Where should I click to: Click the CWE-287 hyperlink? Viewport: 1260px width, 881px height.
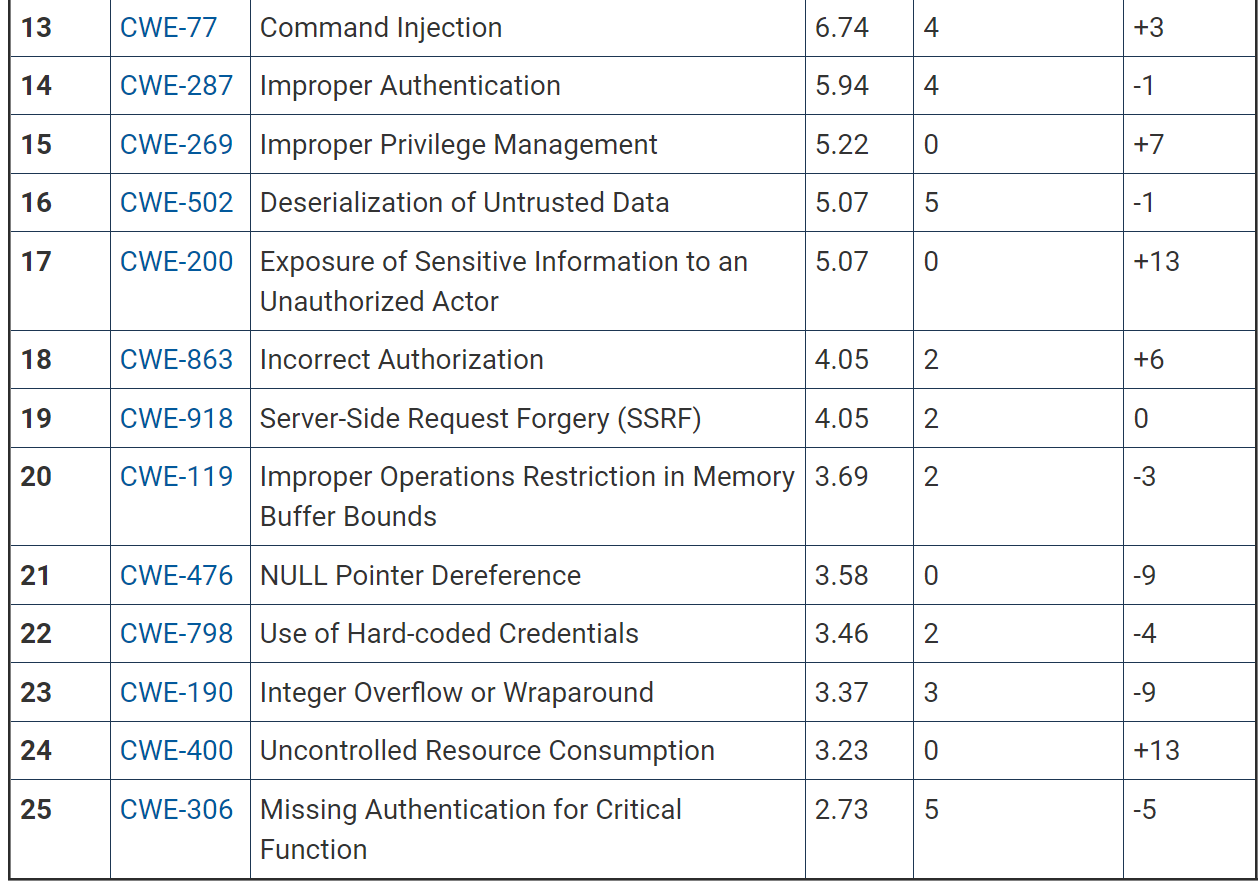(x=176, y=86)
